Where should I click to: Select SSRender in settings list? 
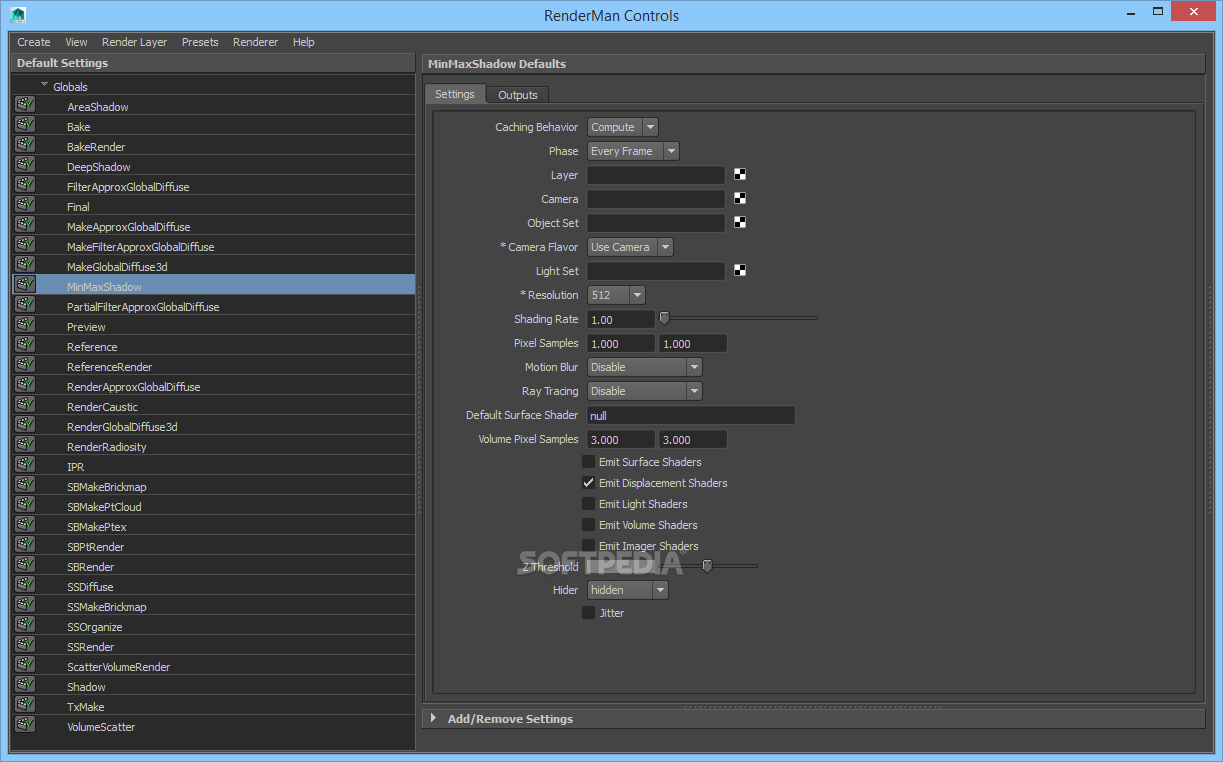[x=91, y=647]
